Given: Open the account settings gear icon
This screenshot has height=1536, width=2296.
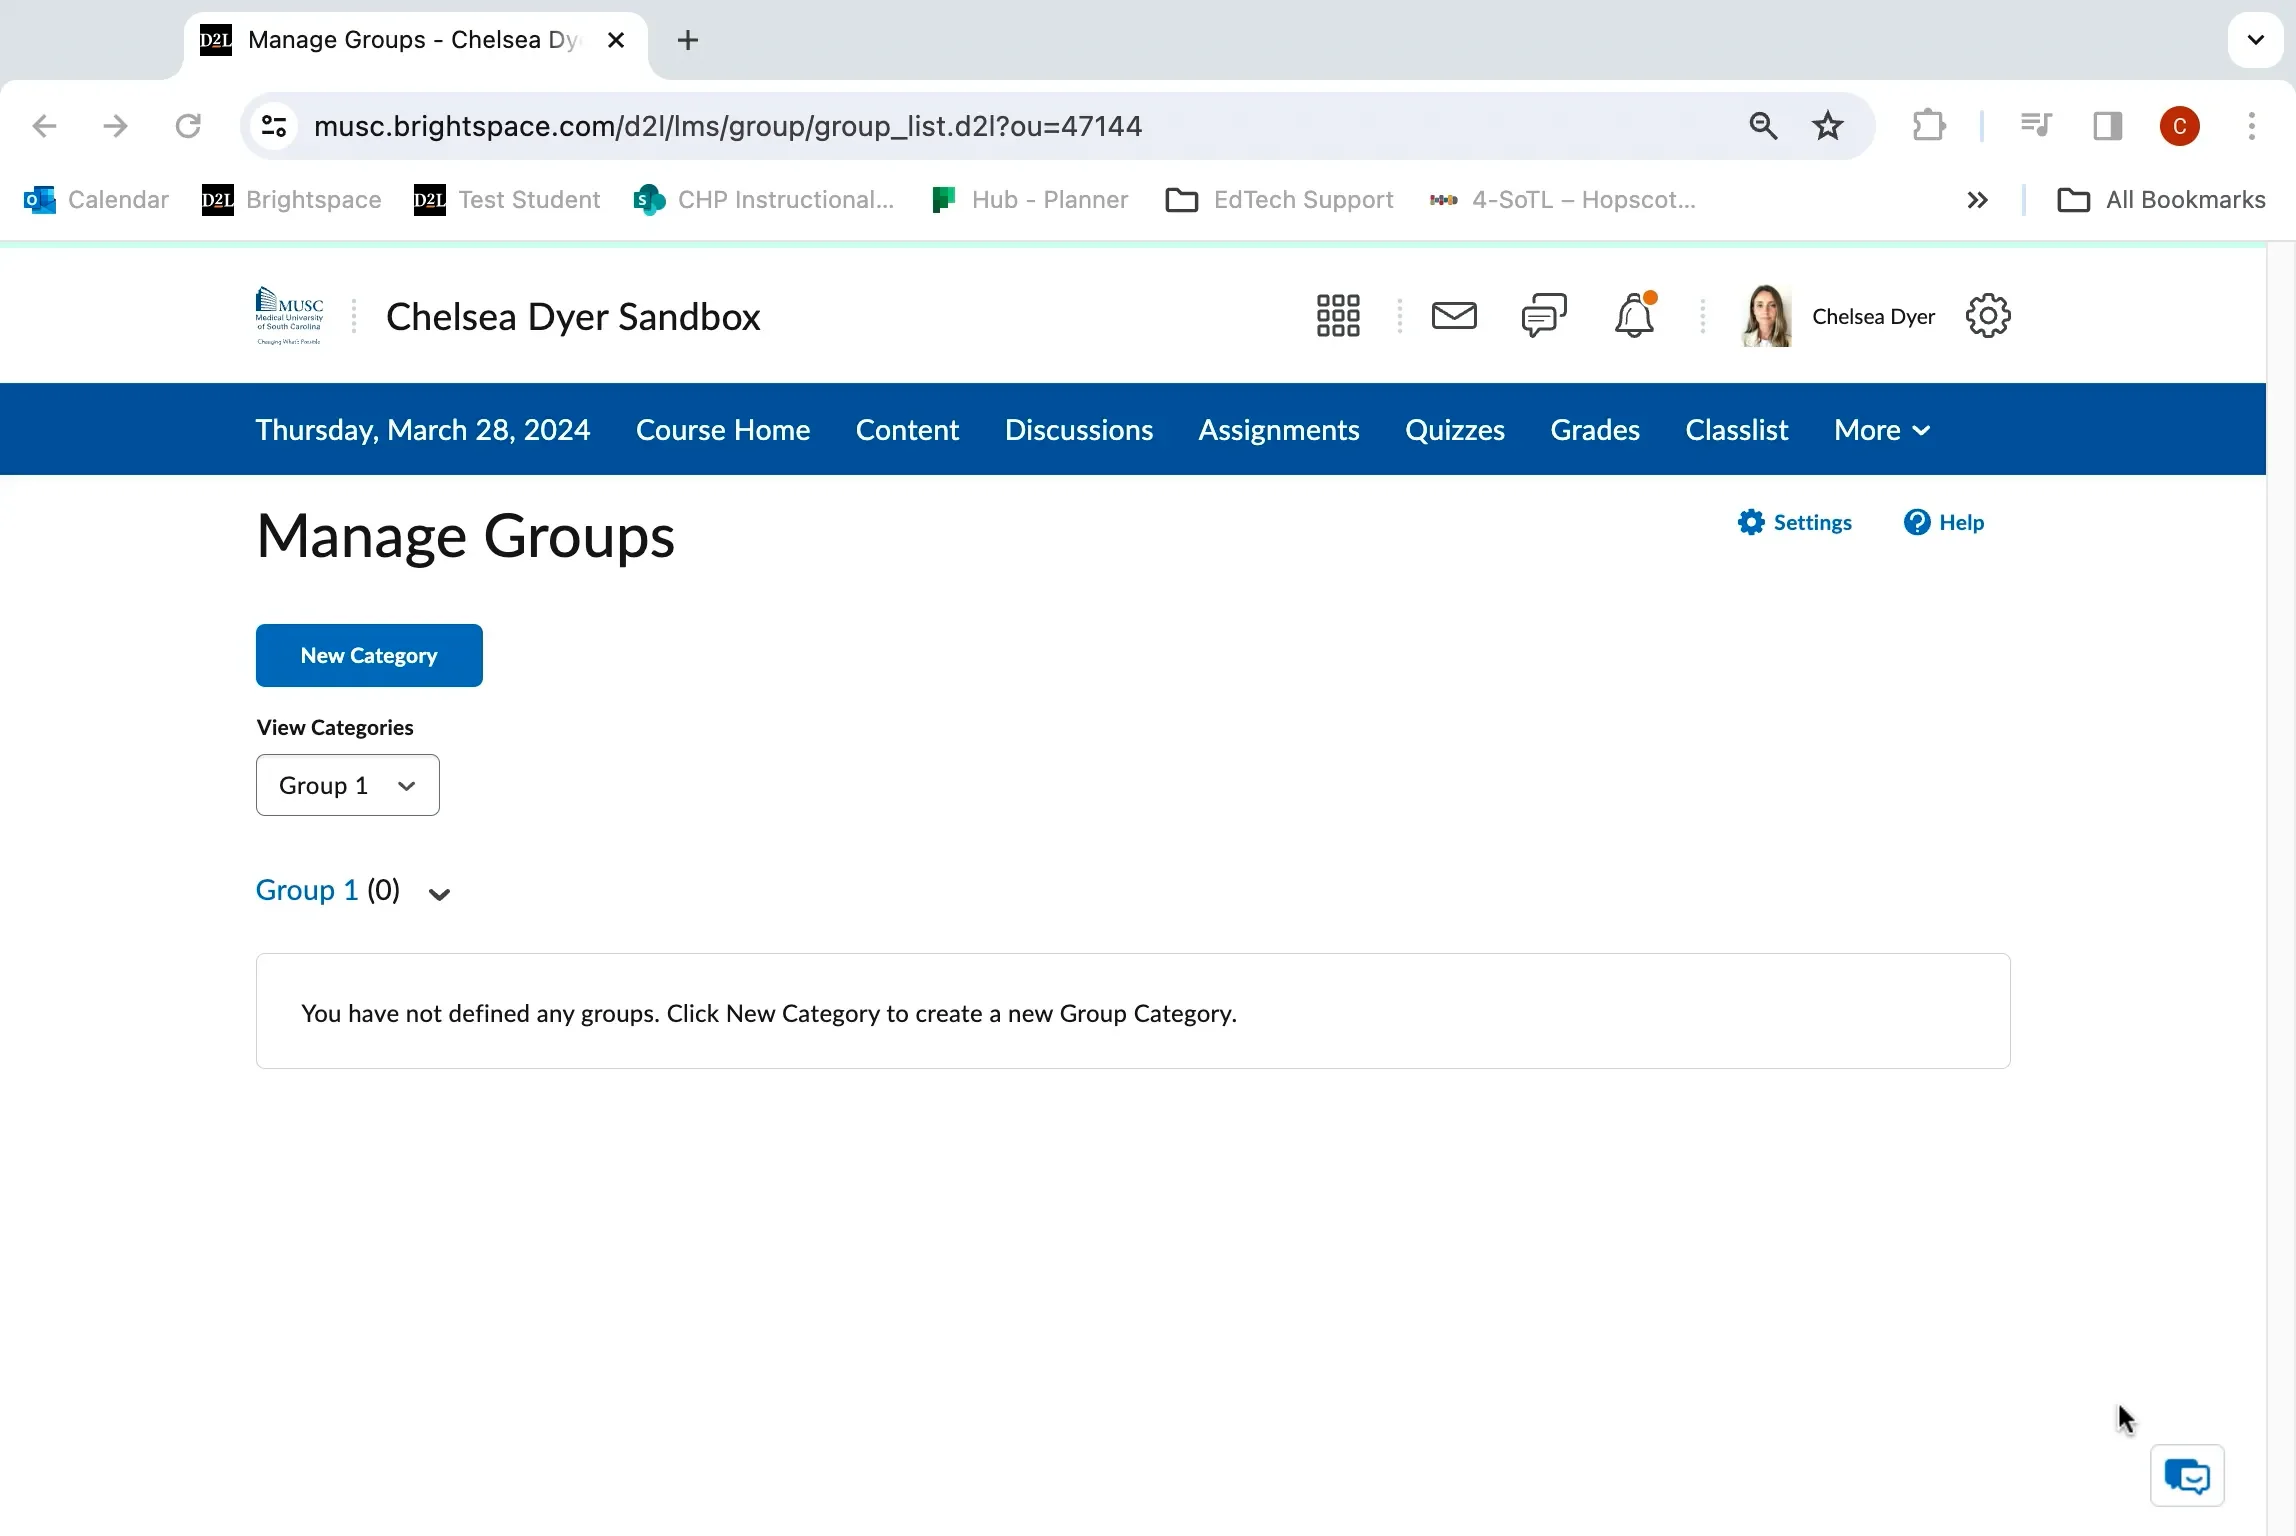Looking at the screenshot, I should (1988, 315).
